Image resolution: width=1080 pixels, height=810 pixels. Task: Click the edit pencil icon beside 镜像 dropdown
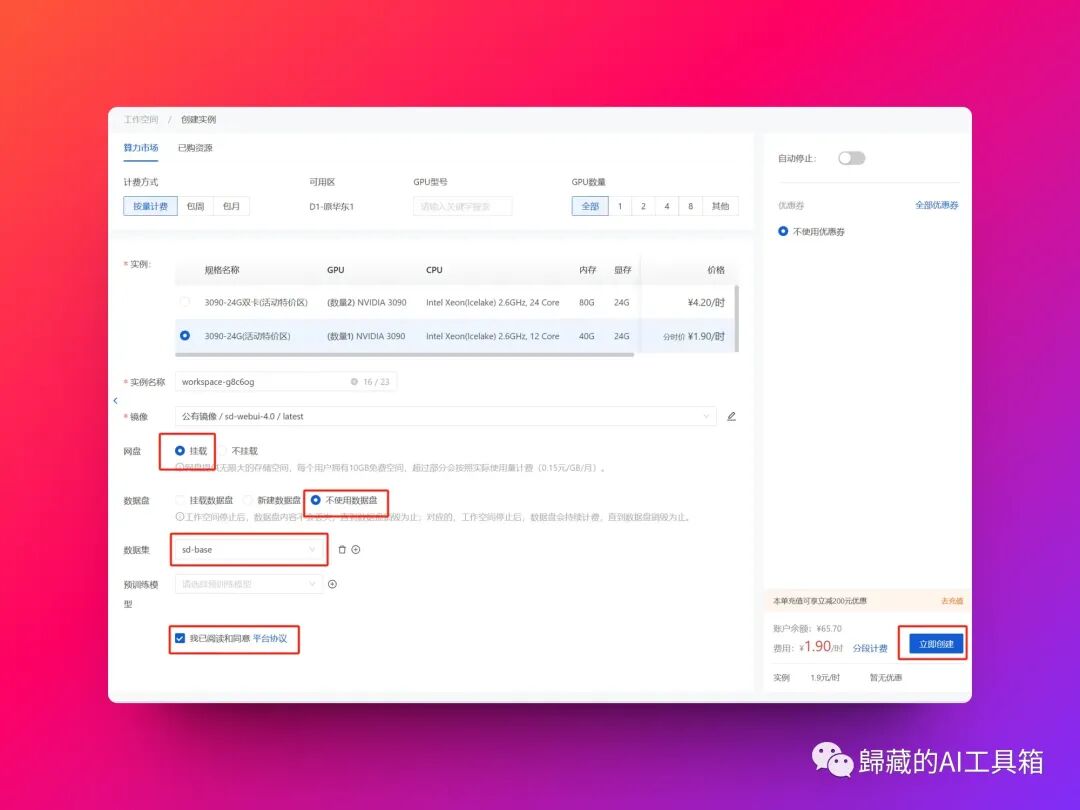point(731,416)
